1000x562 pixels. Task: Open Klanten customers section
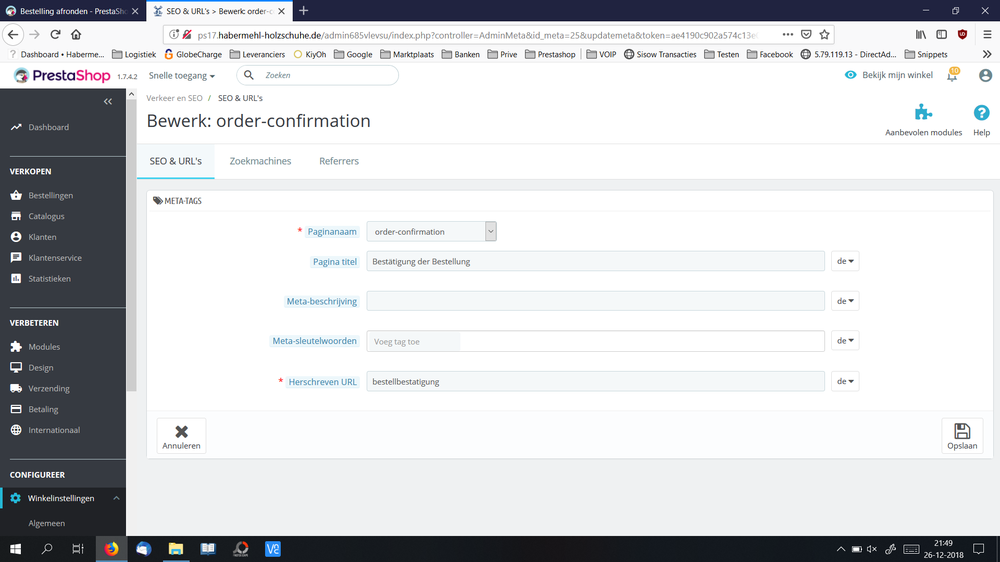(42, 237)
